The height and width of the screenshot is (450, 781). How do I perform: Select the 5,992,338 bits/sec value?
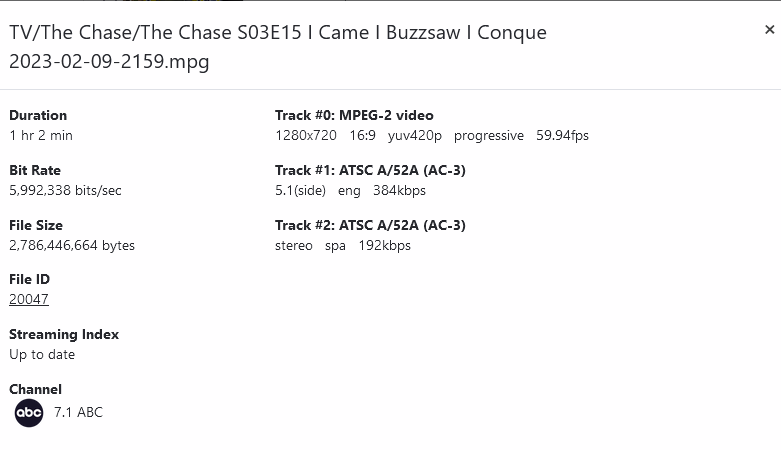tap(65, 190)
